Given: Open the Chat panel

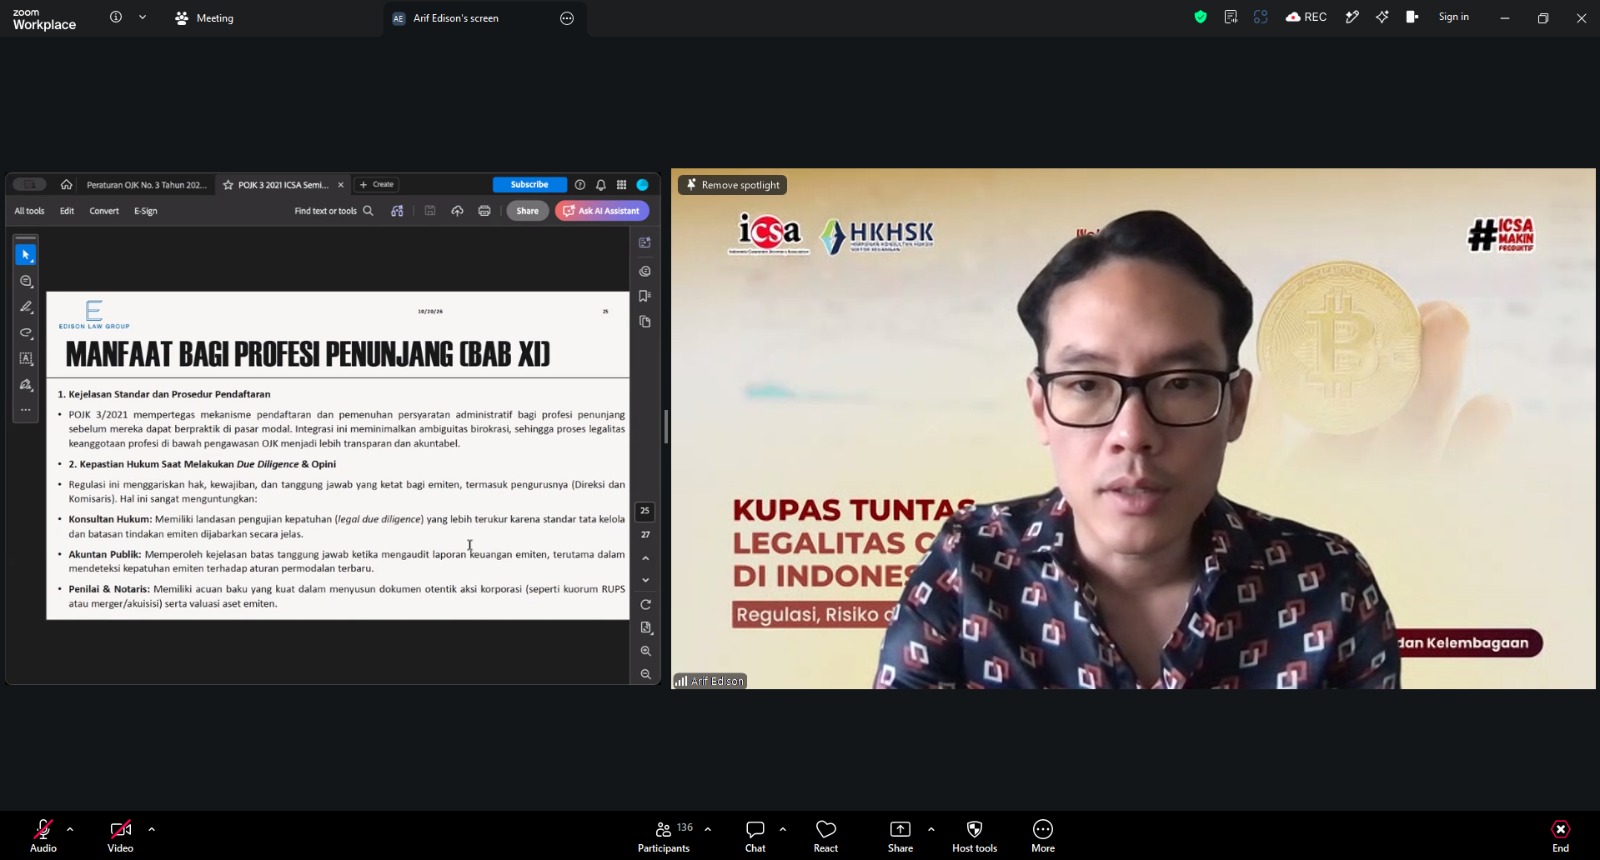Looking at the screenshot, I should [x=755, y=836].
